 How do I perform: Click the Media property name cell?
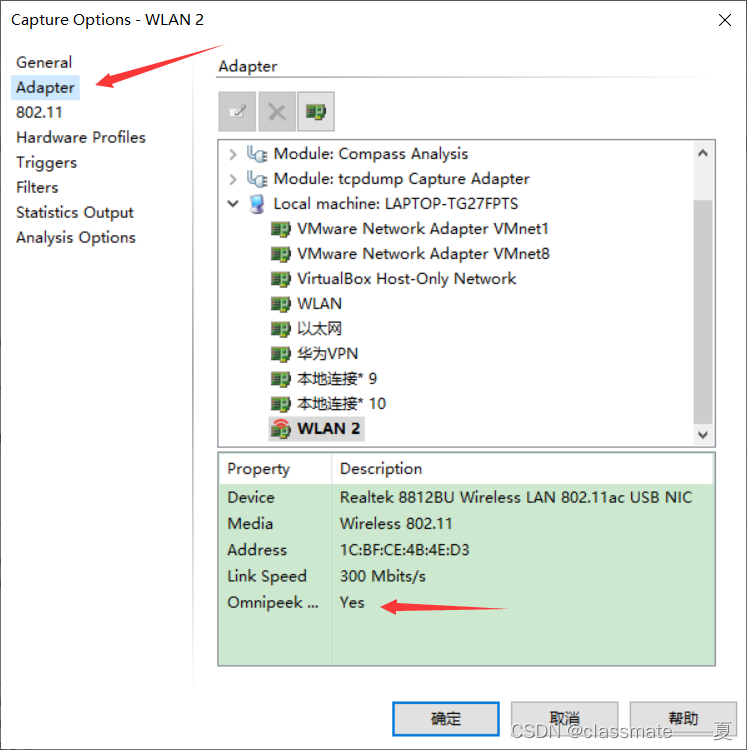(250, 524)
